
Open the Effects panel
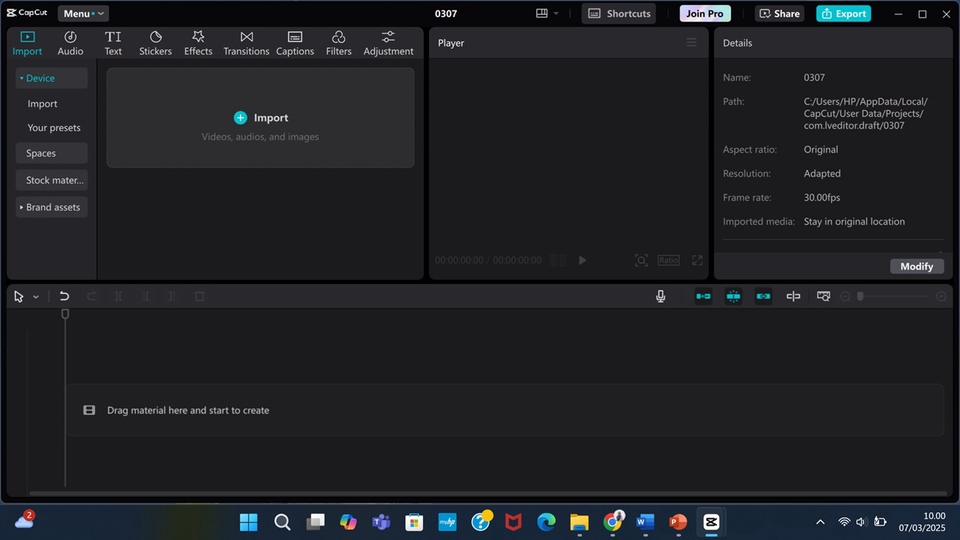point(198,43)
